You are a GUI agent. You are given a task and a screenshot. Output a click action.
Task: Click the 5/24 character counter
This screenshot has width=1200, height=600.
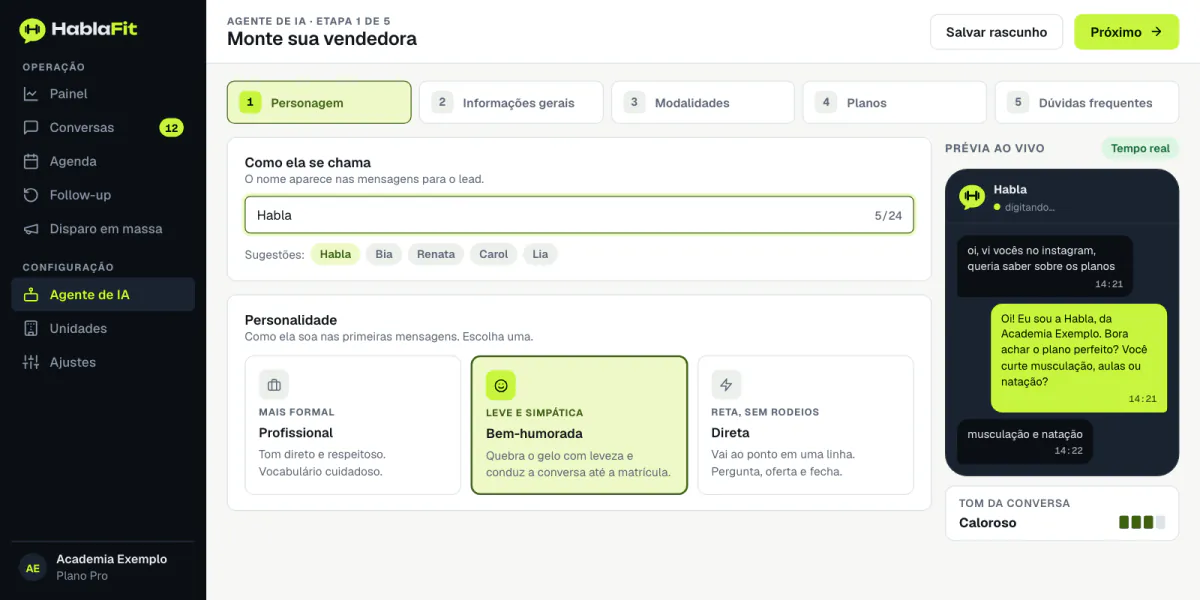click(x=888, y=215)
